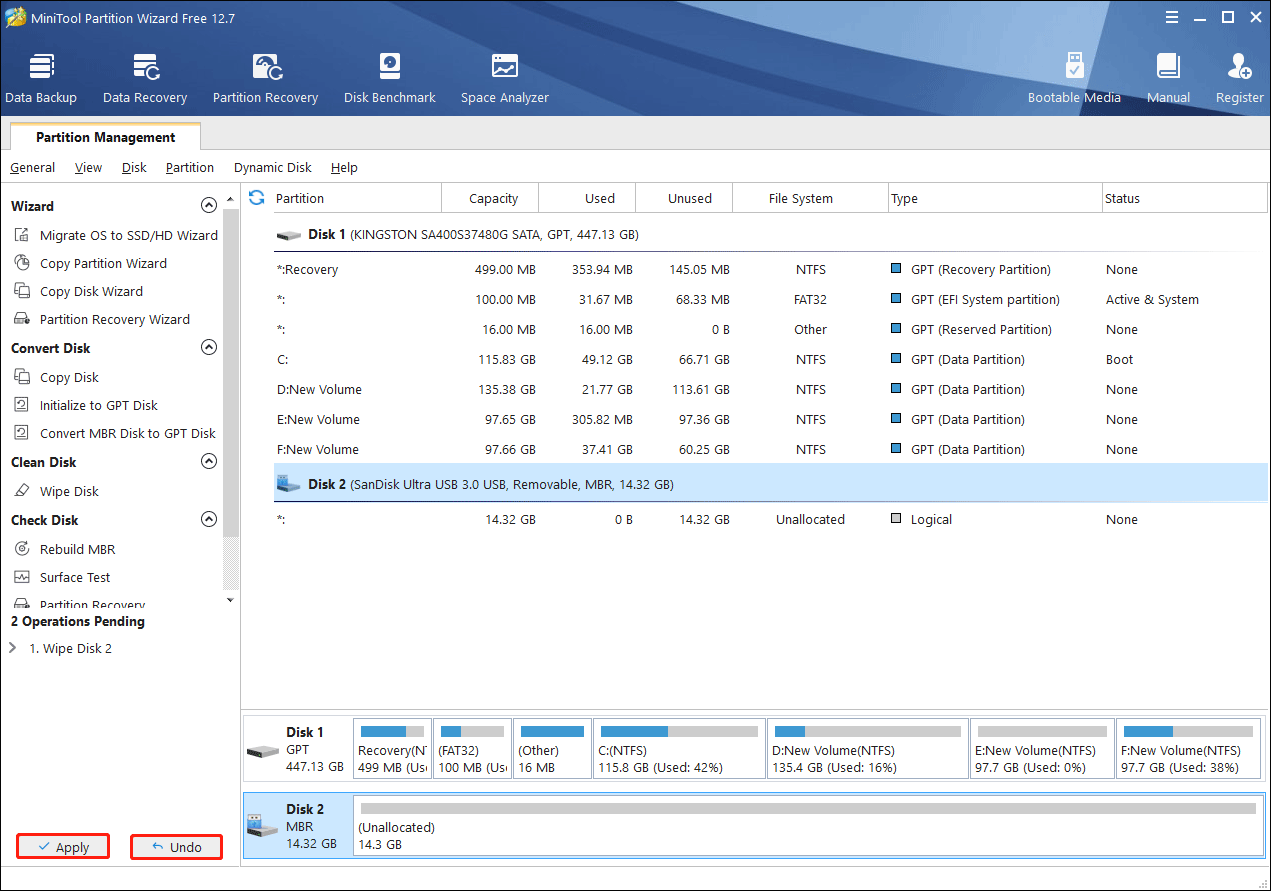Open the Manual
The width and height of the screenshot is (1271, 891).
(x=1168, y=78)
